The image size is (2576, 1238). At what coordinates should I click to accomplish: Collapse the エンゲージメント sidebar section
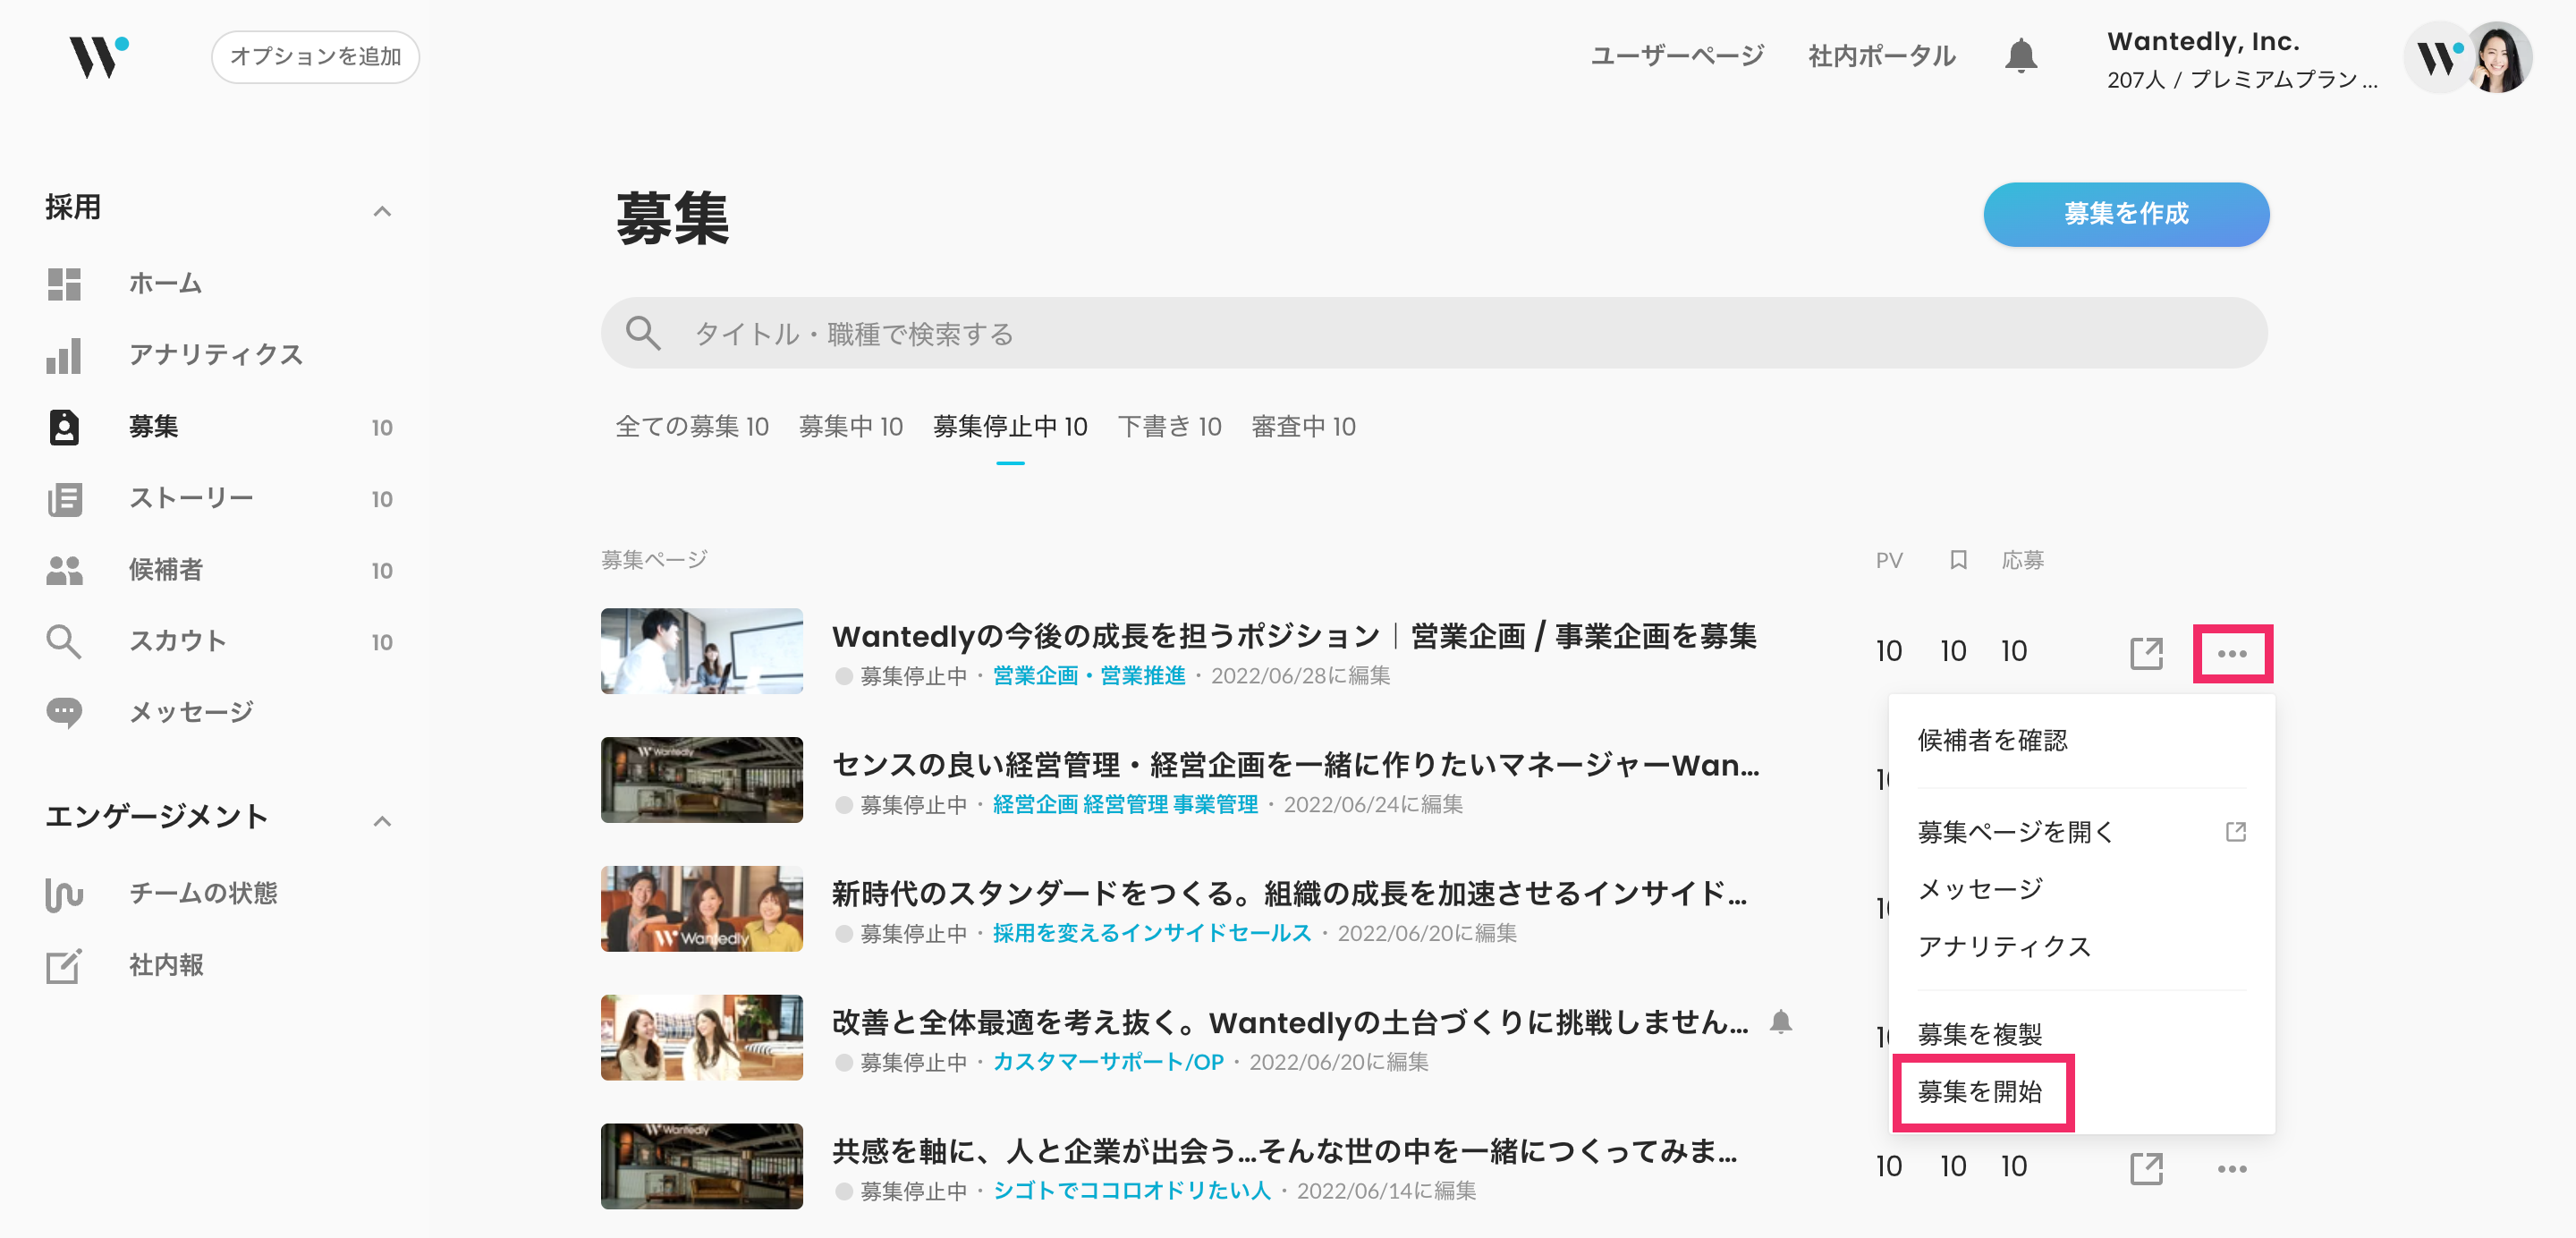click(x=382, y=821)
